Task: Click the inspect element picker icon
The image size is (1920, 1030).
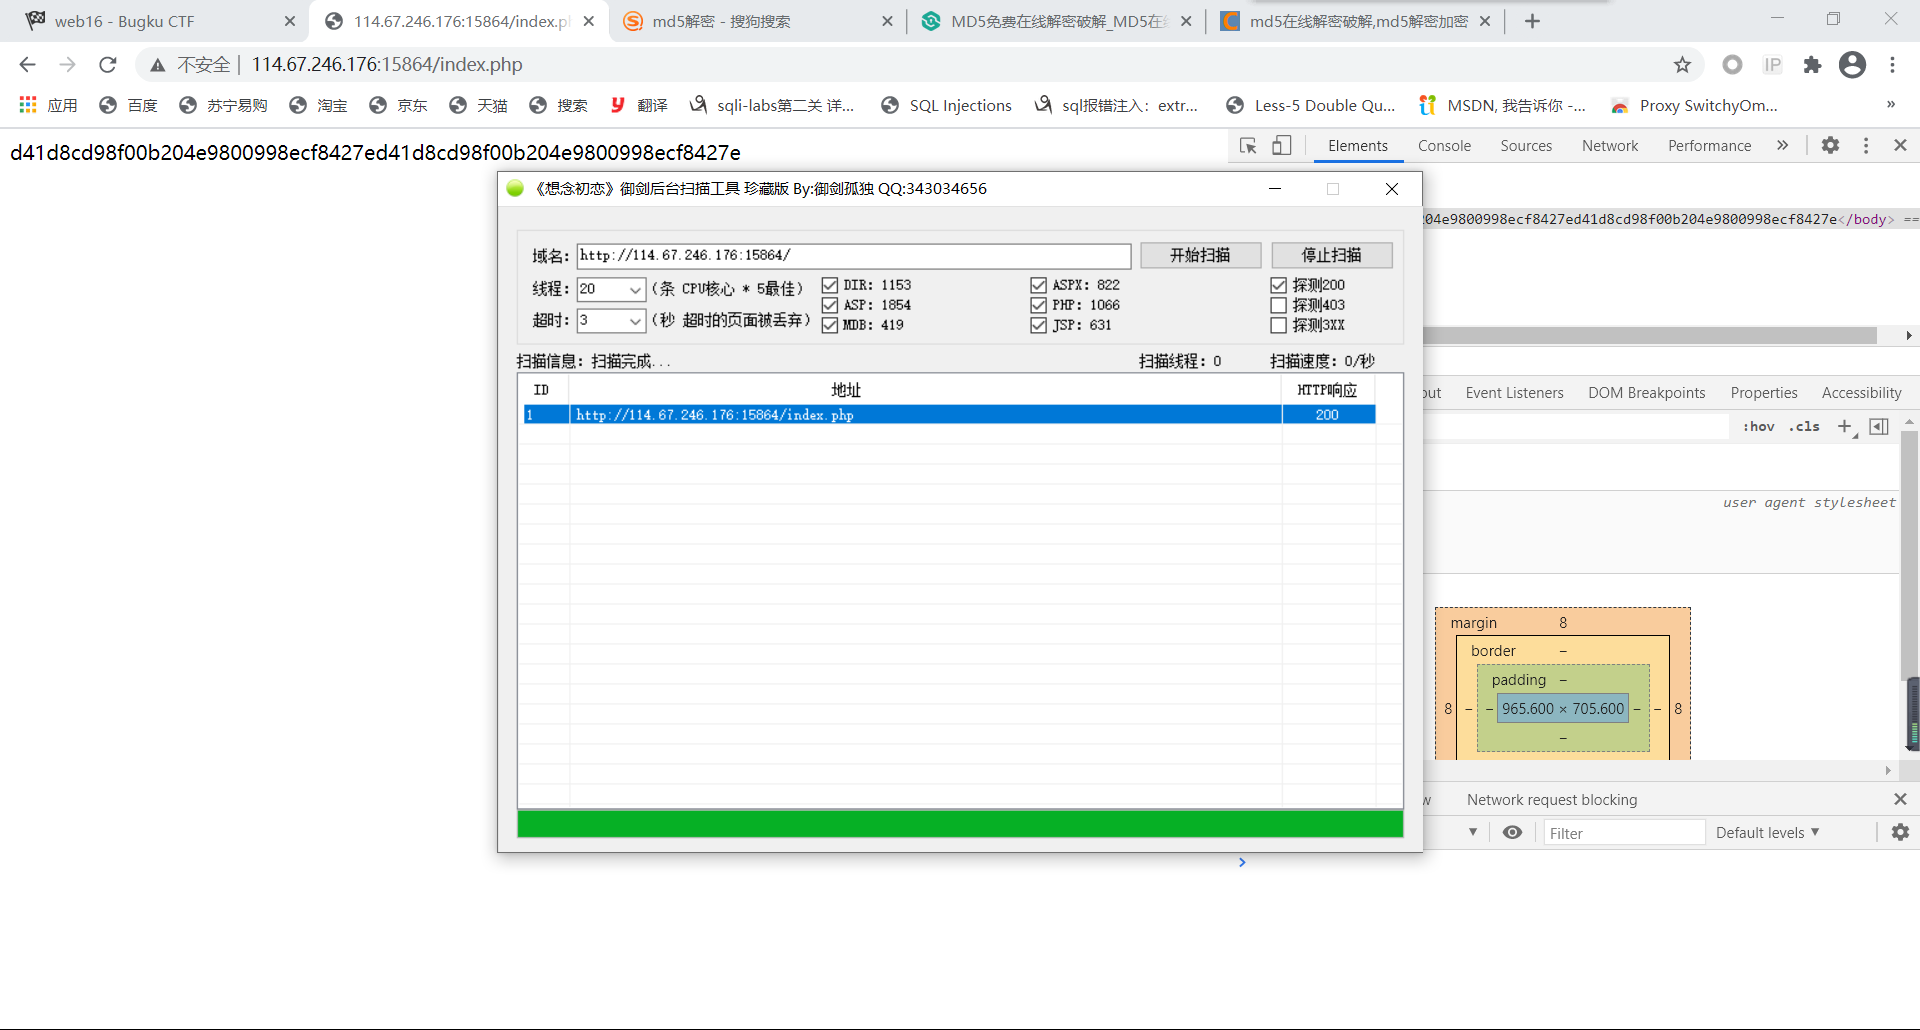Action: (x=1248, y=146)
